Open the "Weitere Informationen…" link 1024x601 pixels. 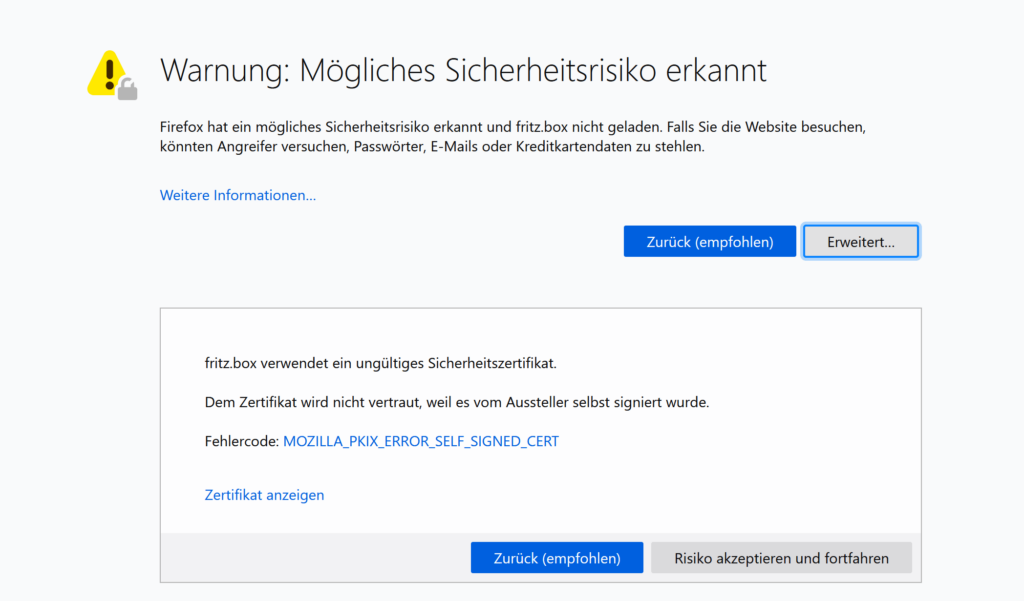click(x=238, y=195)
